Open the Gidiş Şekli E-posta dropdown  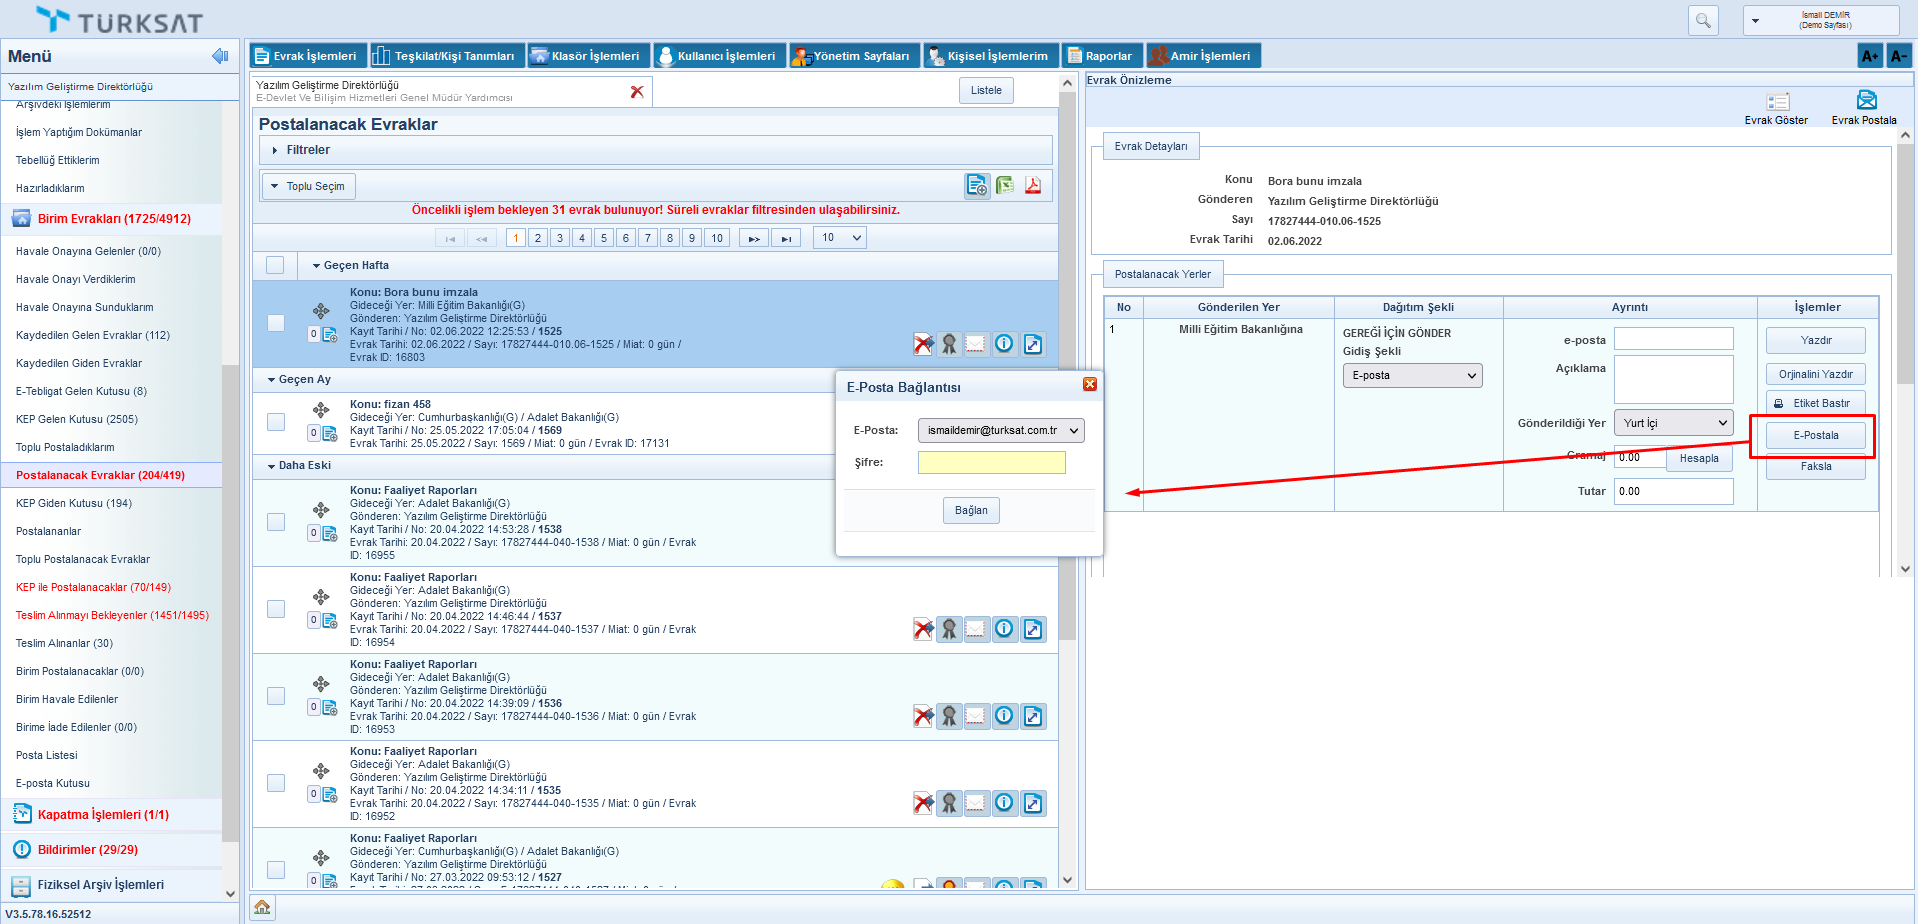tap(1411, 375)
